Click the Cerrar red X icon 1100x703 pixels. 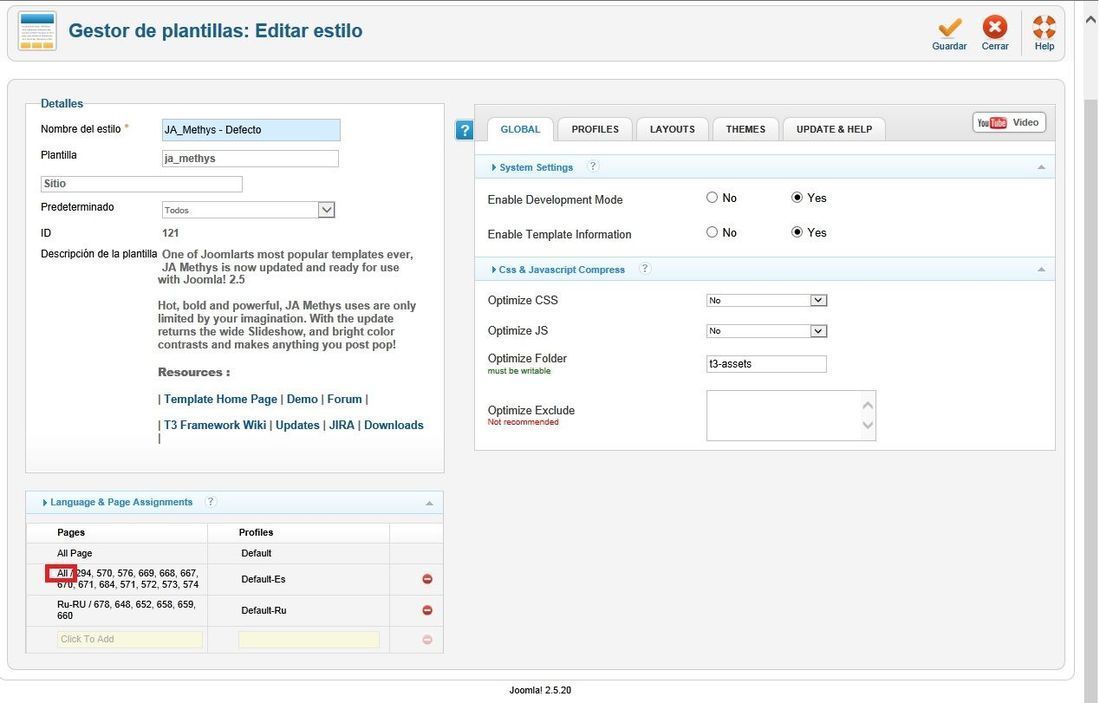[x=994, y=27]
